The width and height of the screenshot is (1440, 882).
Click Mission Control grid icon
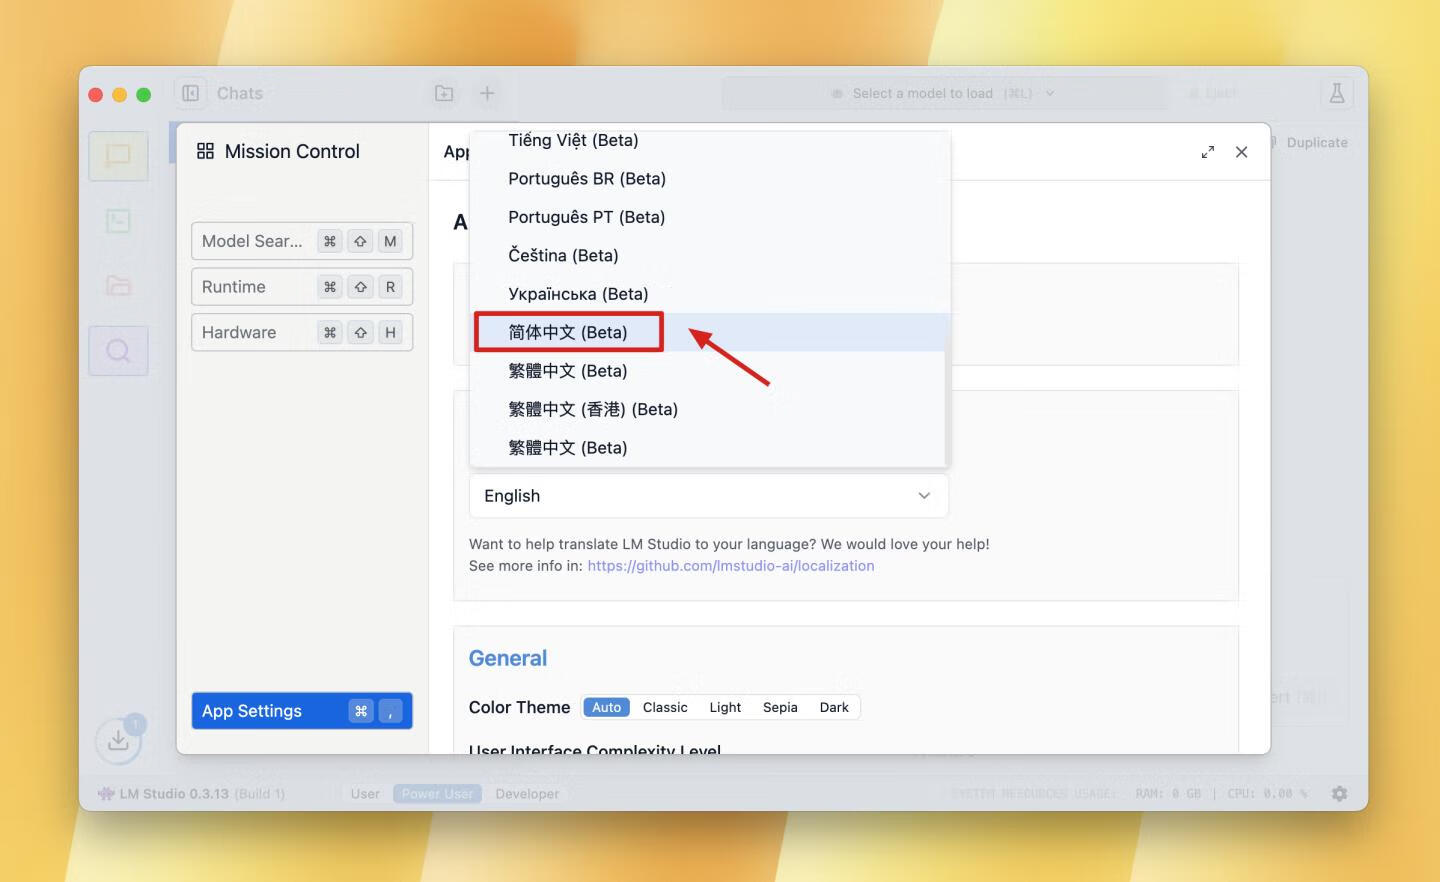click(x=205, y=151)
